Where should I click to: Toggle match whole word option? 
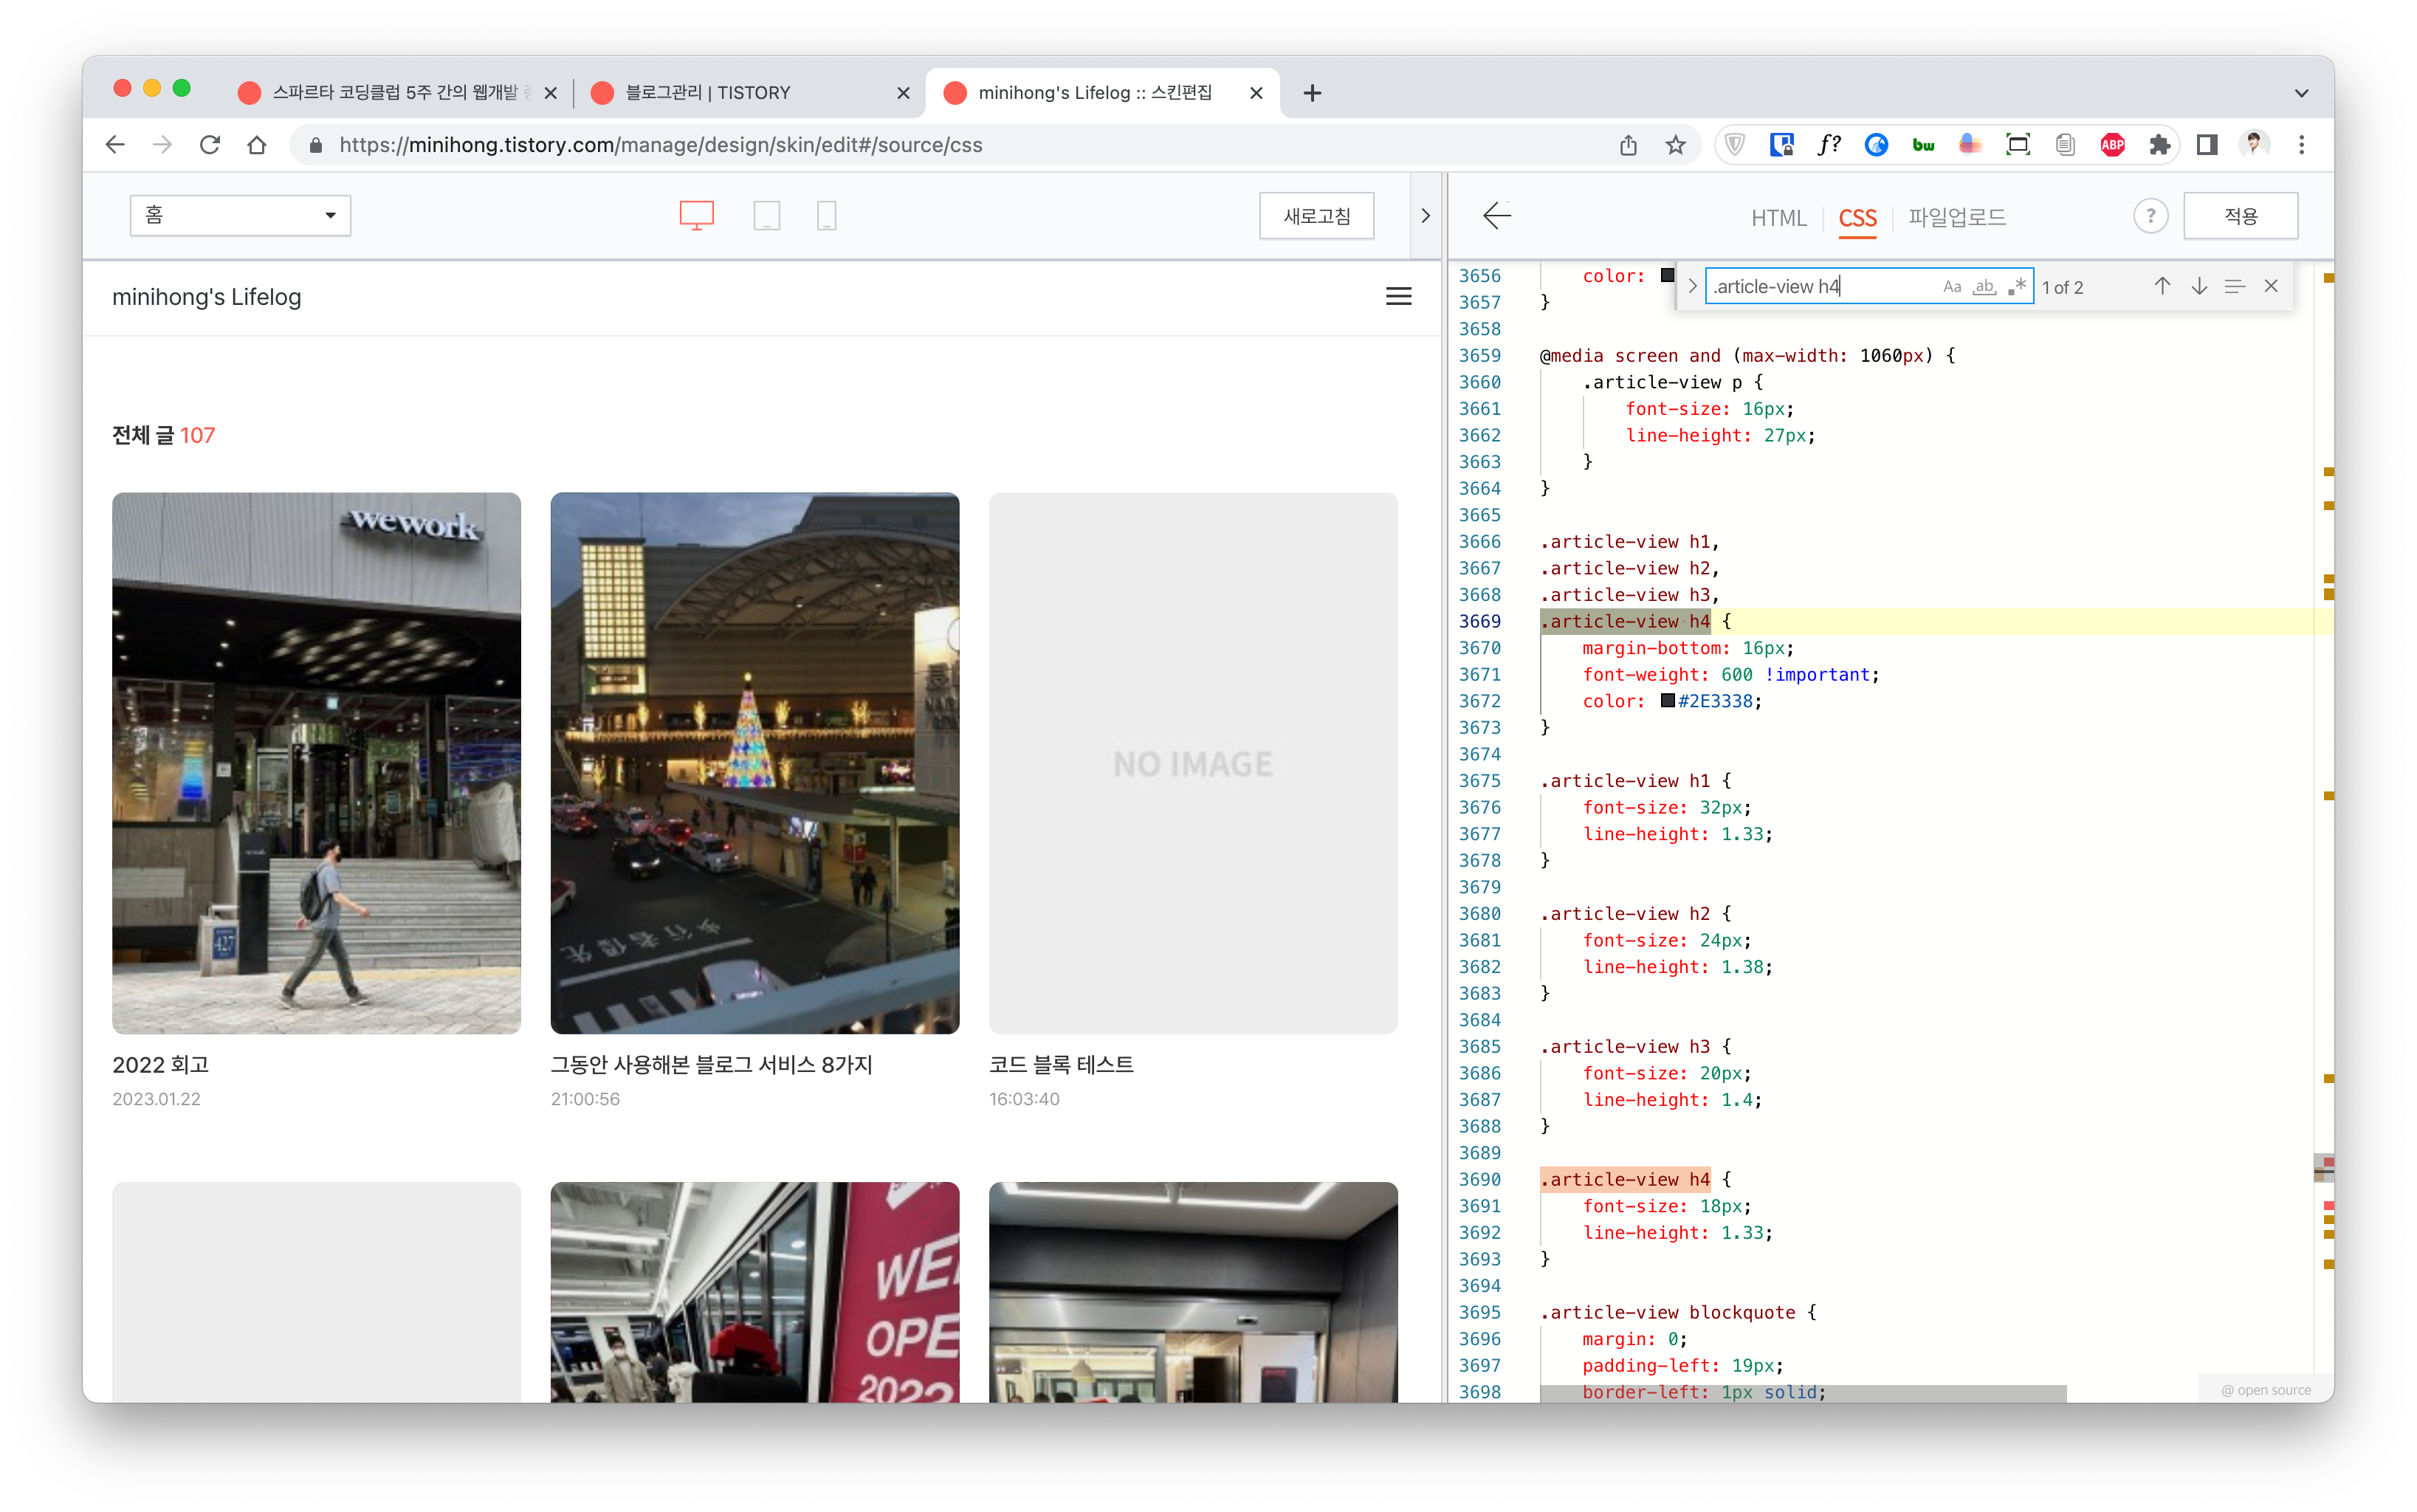click(1984, 287)
